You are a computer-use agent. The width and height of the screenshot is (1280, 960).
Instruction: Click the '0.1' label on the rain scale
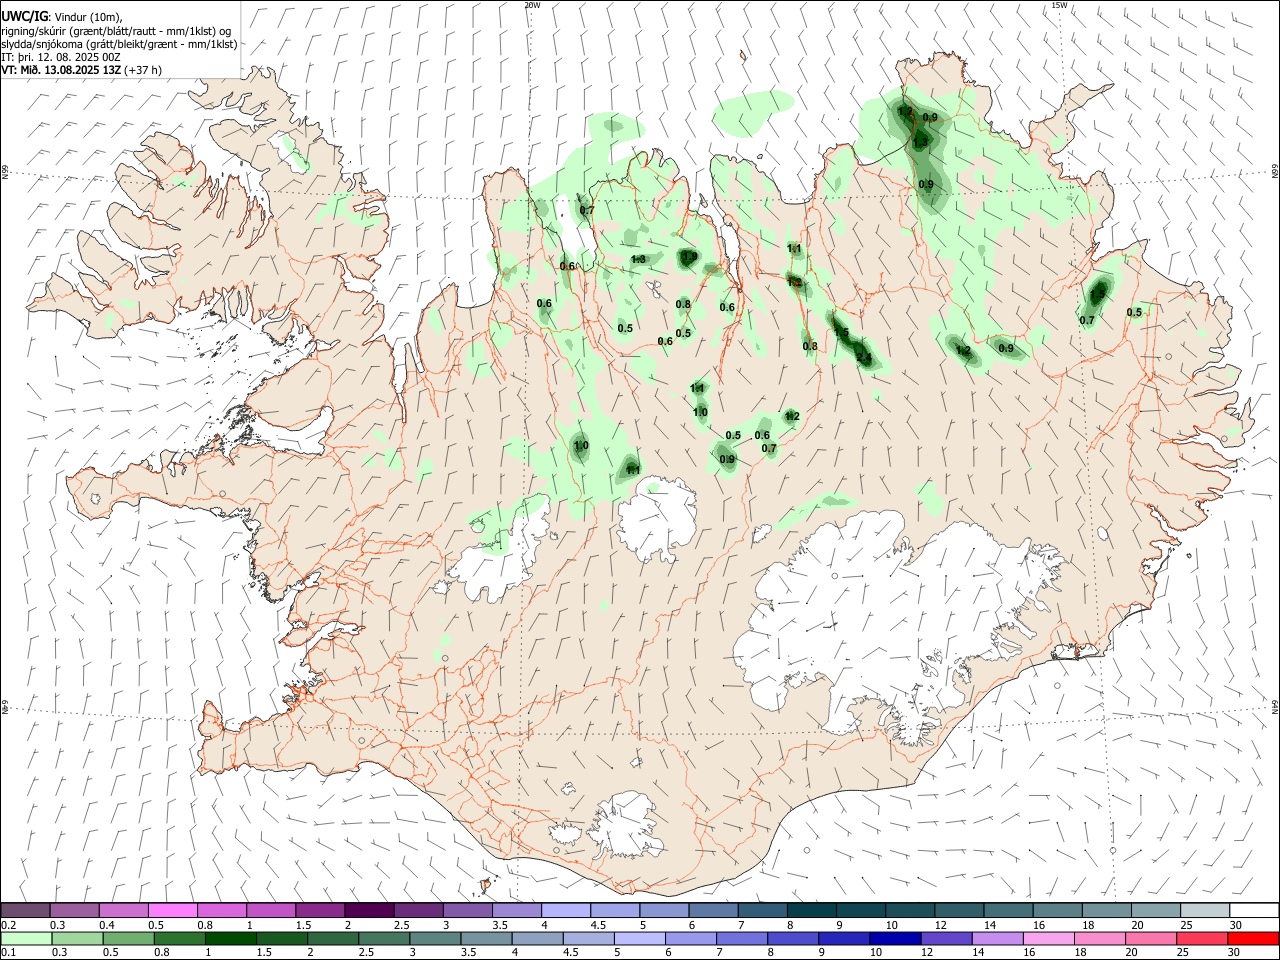(9, 953)
